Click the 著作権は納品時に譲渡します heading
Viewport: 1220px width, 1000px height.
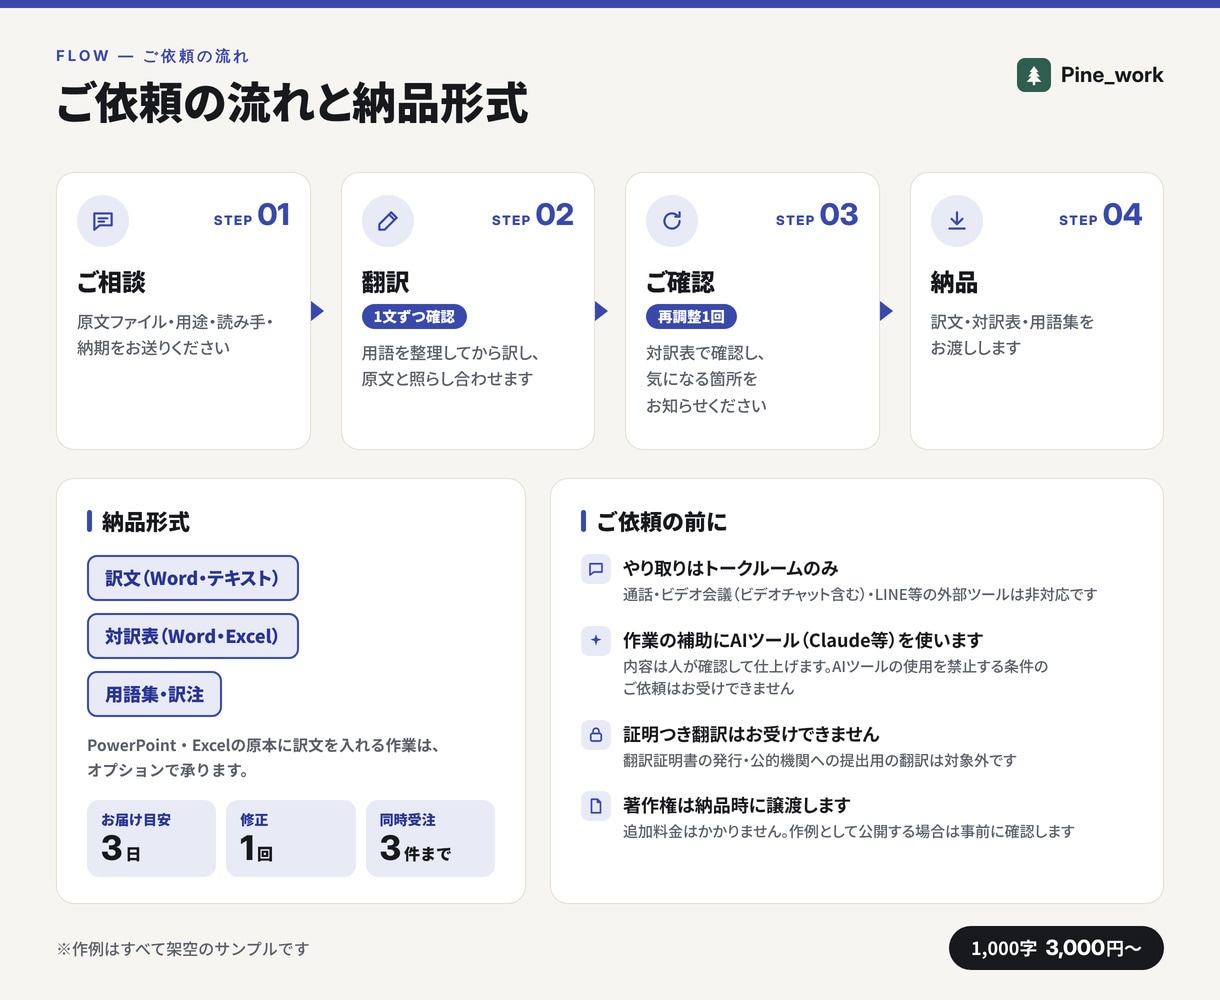point(737,805)
